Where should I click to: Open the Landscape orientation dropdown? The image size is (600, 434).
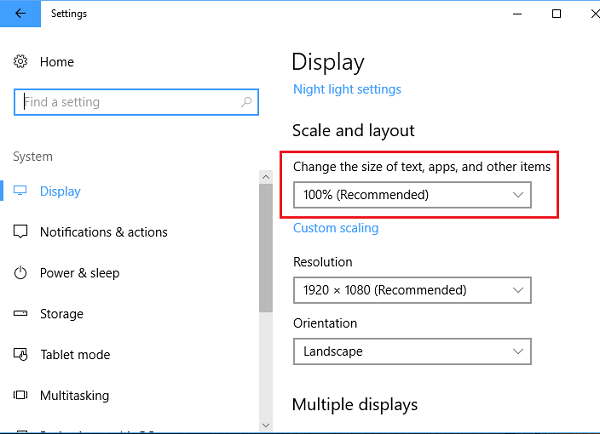[411, 351]
